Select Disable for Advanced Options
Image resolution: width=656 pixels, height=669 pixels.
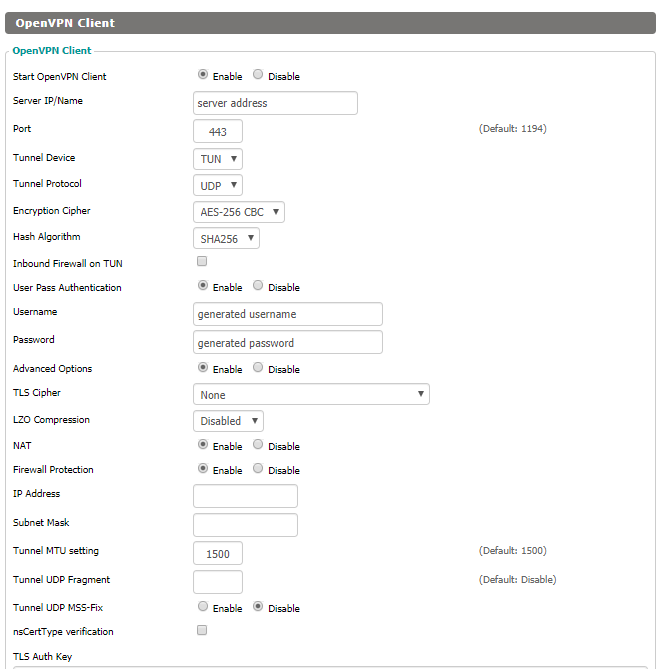pos(258,367)
